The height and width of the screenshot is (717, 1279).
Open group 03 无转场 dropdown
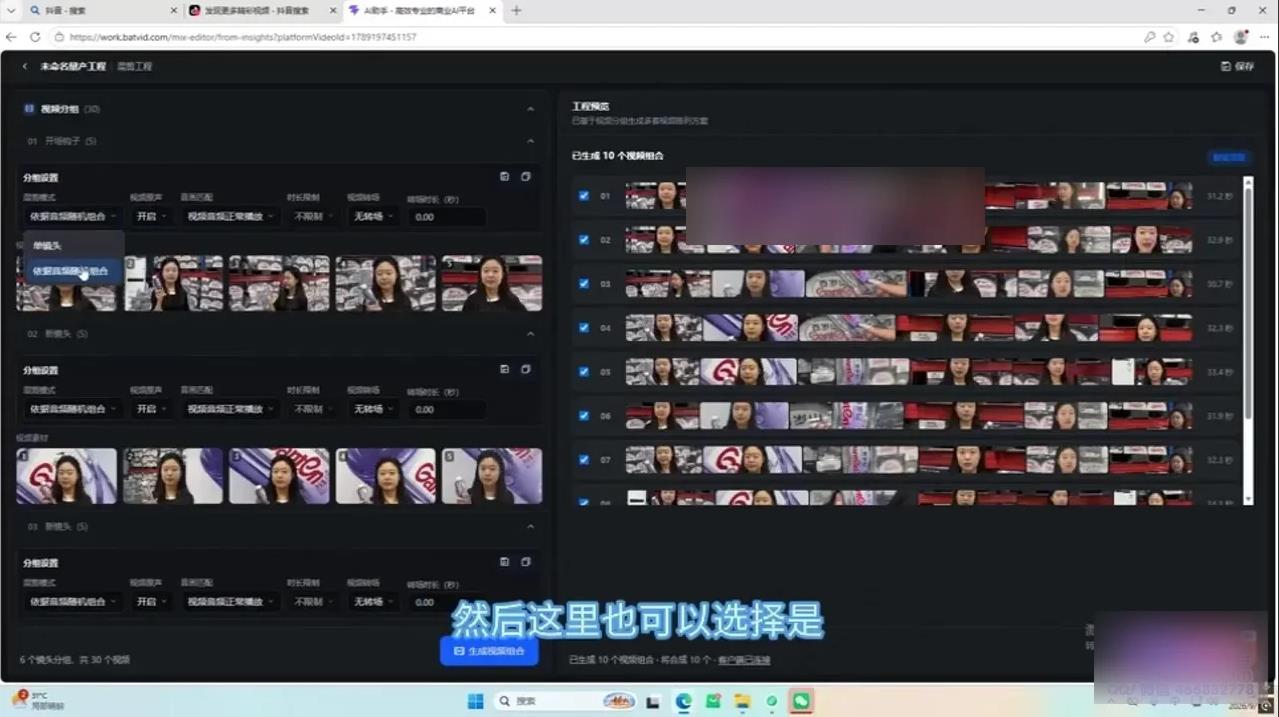click(x=372, y=602)
